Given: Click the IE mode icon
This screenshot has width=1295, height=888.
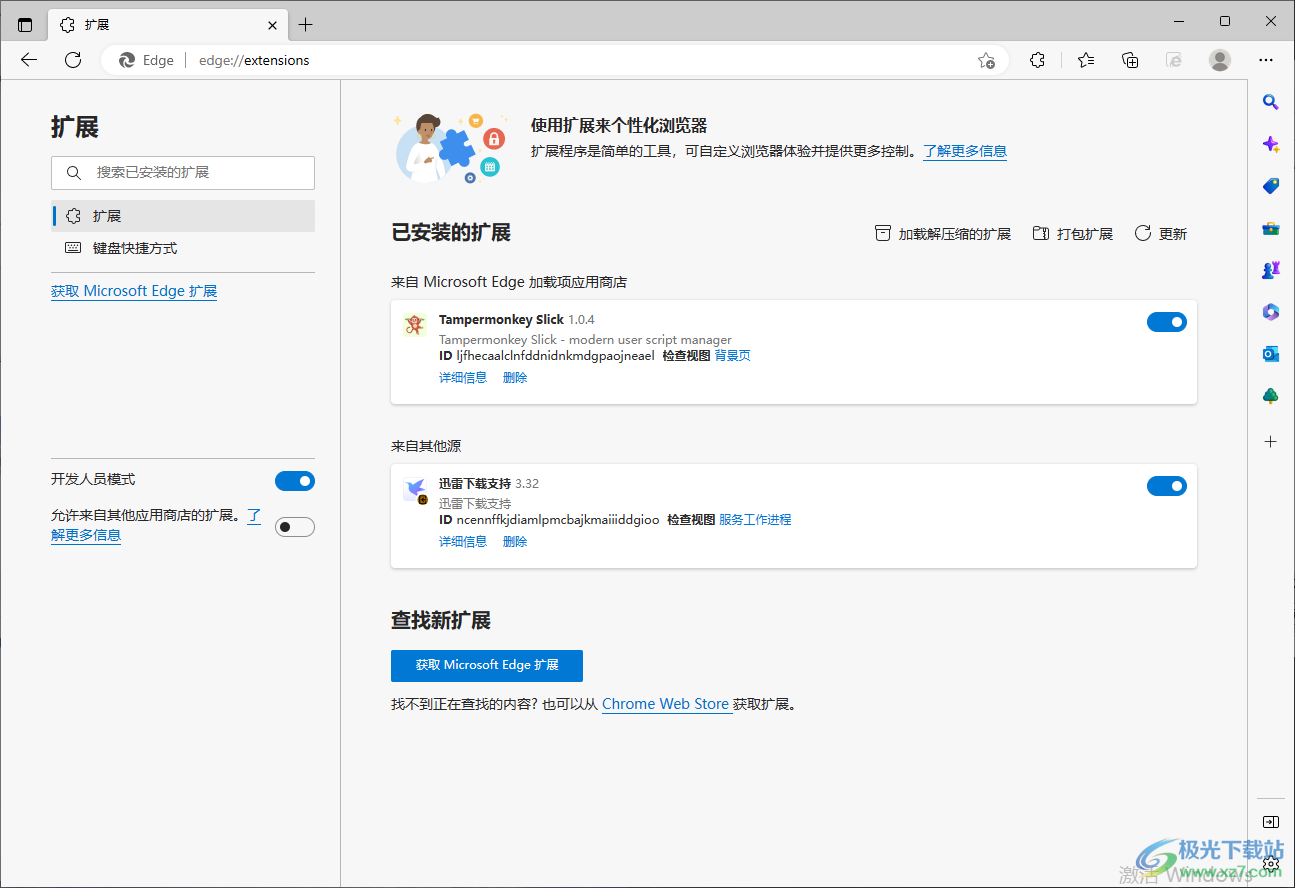Looking at the screenshot, I should 1174,60.
